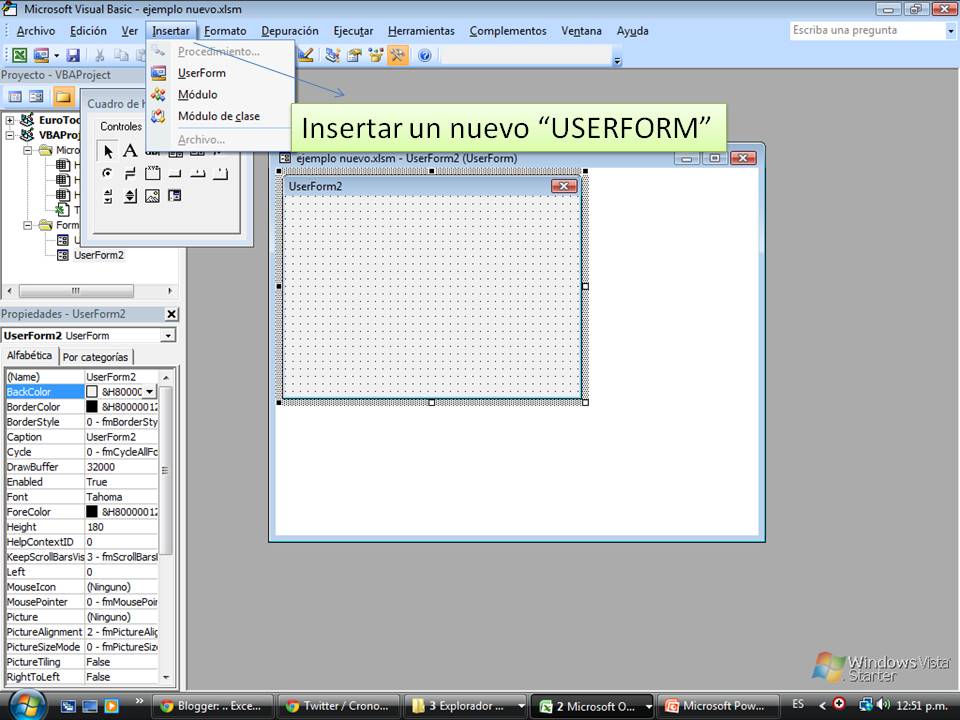Choose the pointer selection tool in the Toolbox

coord(108,150)
